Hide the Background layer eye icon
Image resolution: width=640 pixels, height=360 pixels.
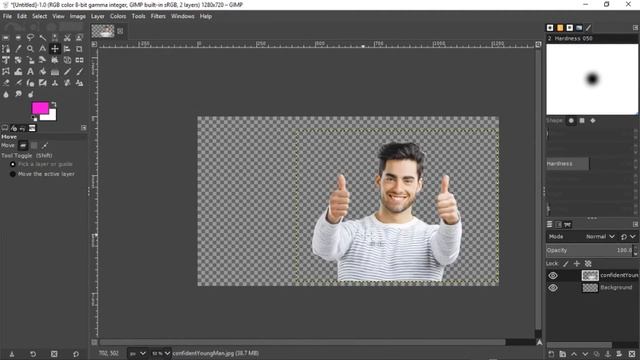tap(553, 288)
